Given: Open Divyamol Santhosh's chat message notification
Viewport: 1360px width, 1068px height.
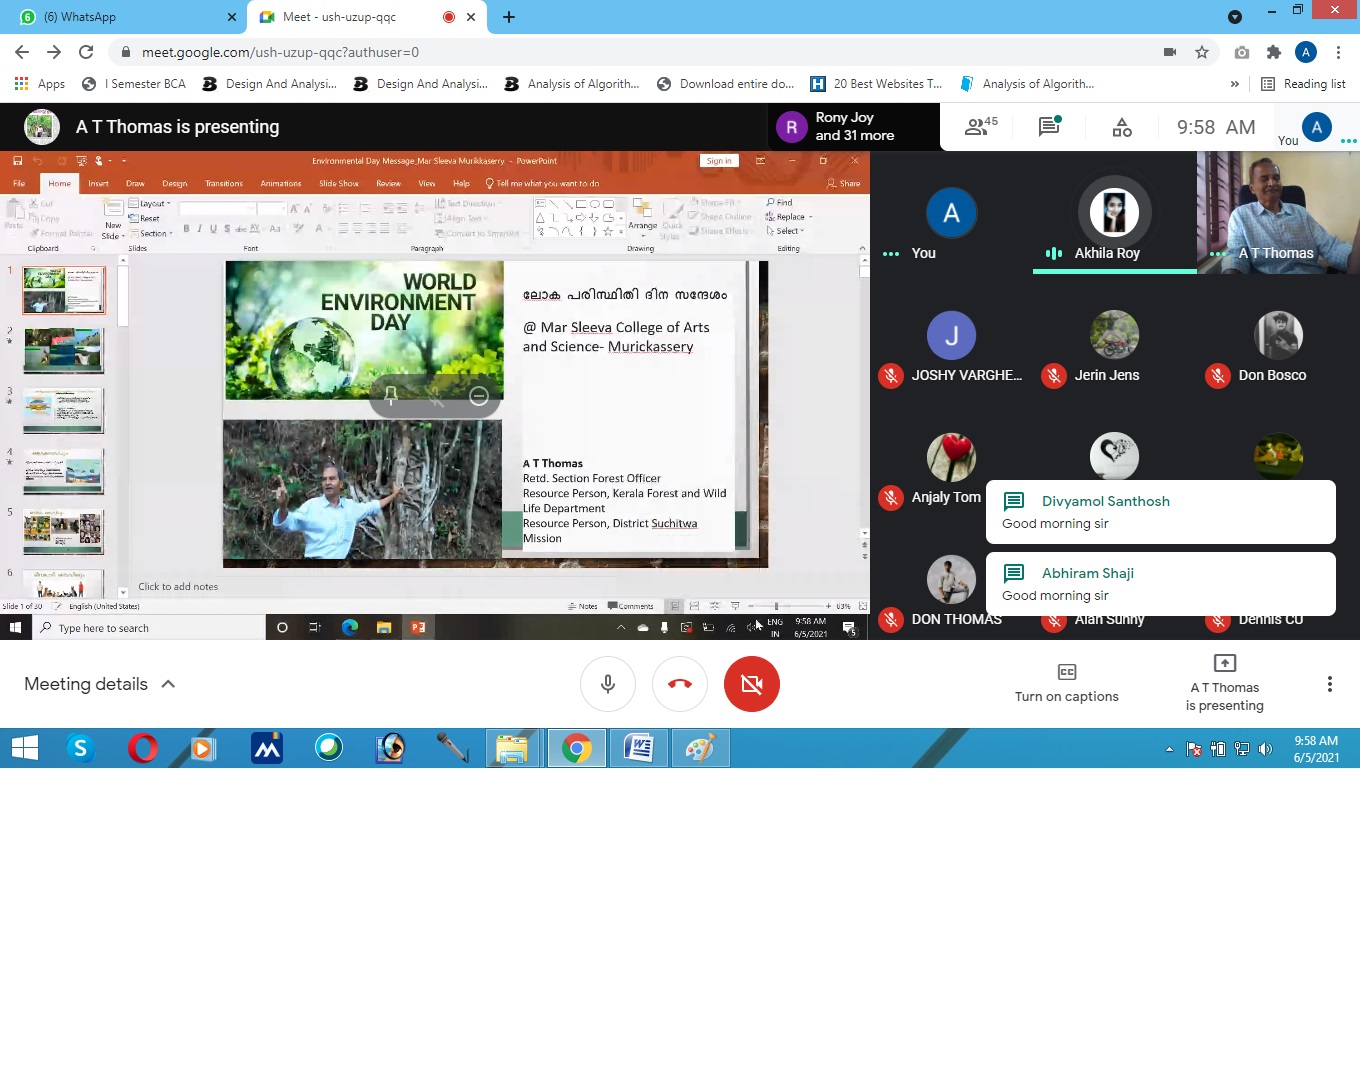Looking at the screenshot, I should point(1160,512).
